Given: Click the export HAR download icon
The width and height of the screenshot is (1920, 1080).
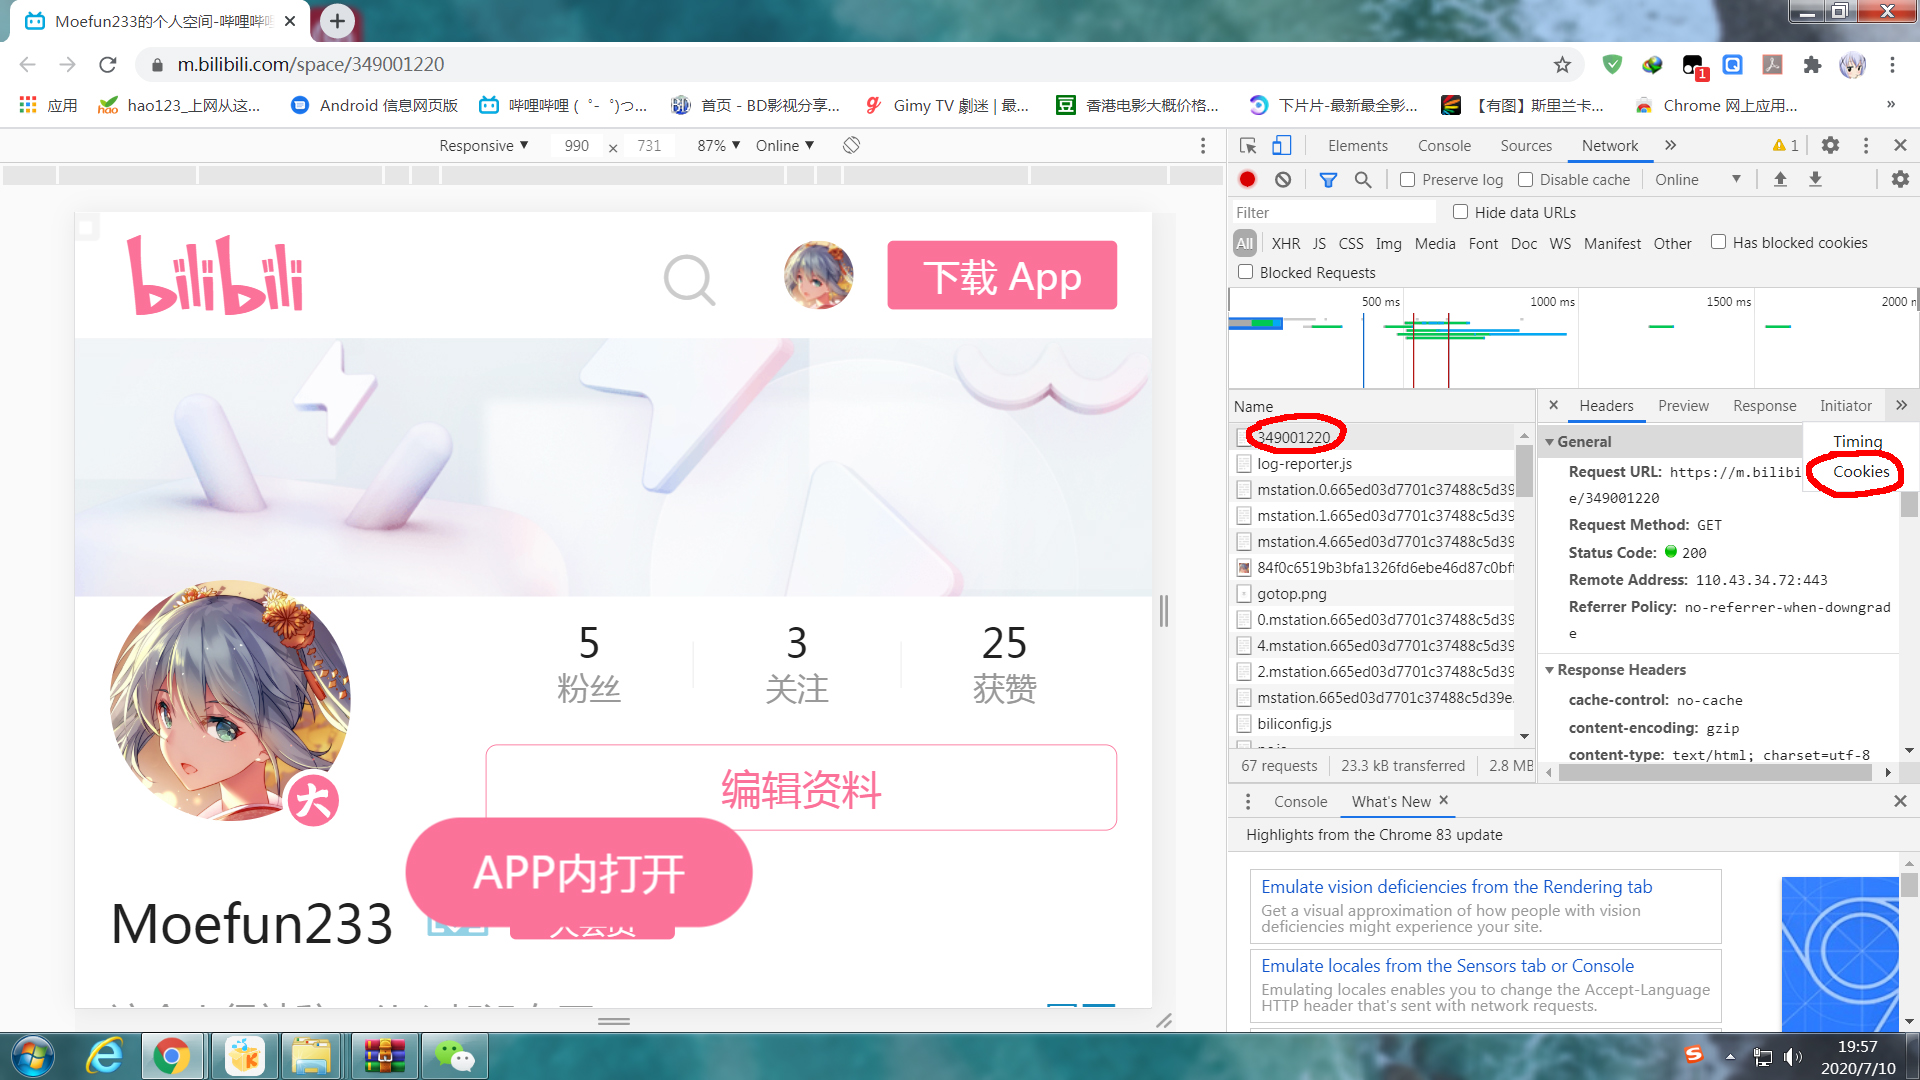Looking at the screenshot, I should (1815, 180).
